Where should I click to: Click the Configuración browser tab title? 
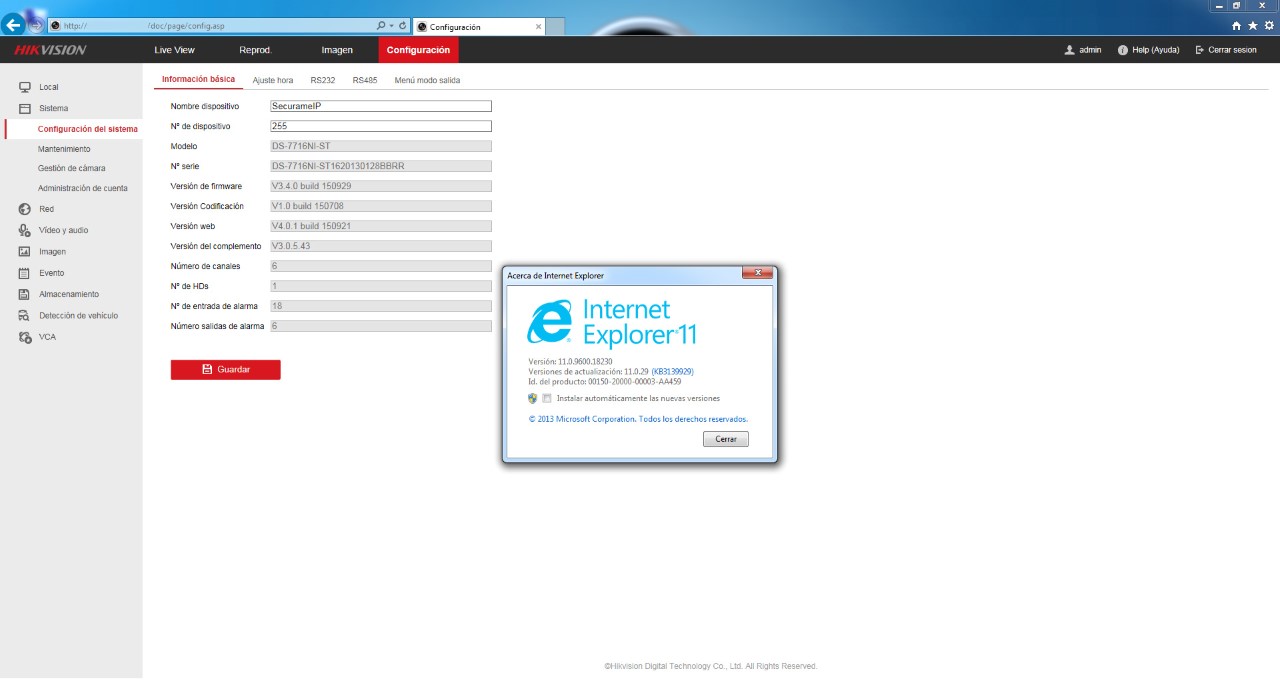[x=455, y=27]
